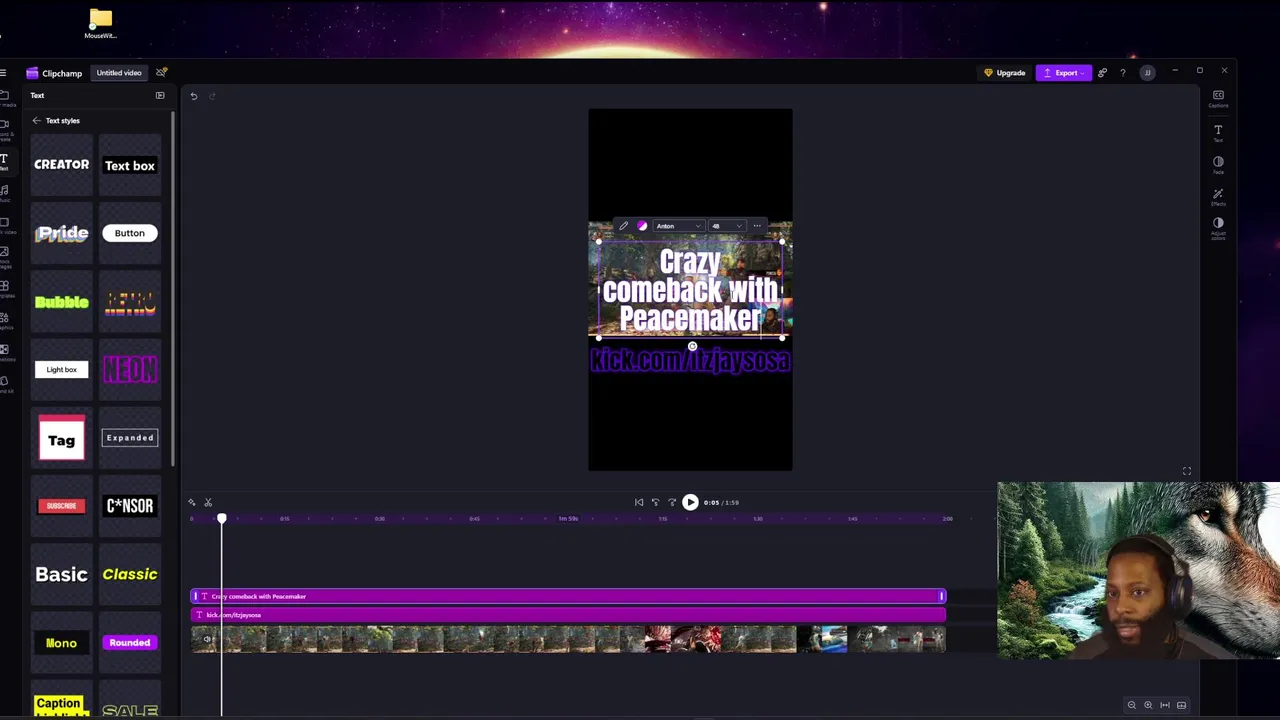Select the NEON text style

[130, 370]
